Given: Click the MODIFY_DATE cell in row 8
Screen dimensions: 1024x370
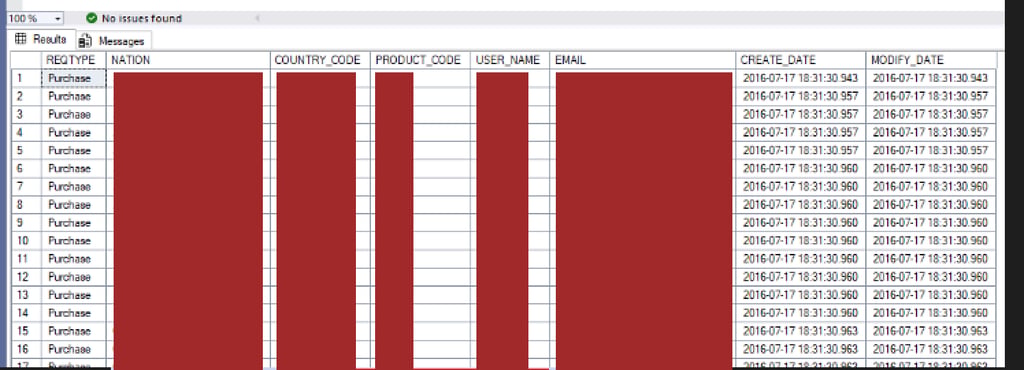Looking at the screenshot, I should pyautogui.click(x=931, y=204).
